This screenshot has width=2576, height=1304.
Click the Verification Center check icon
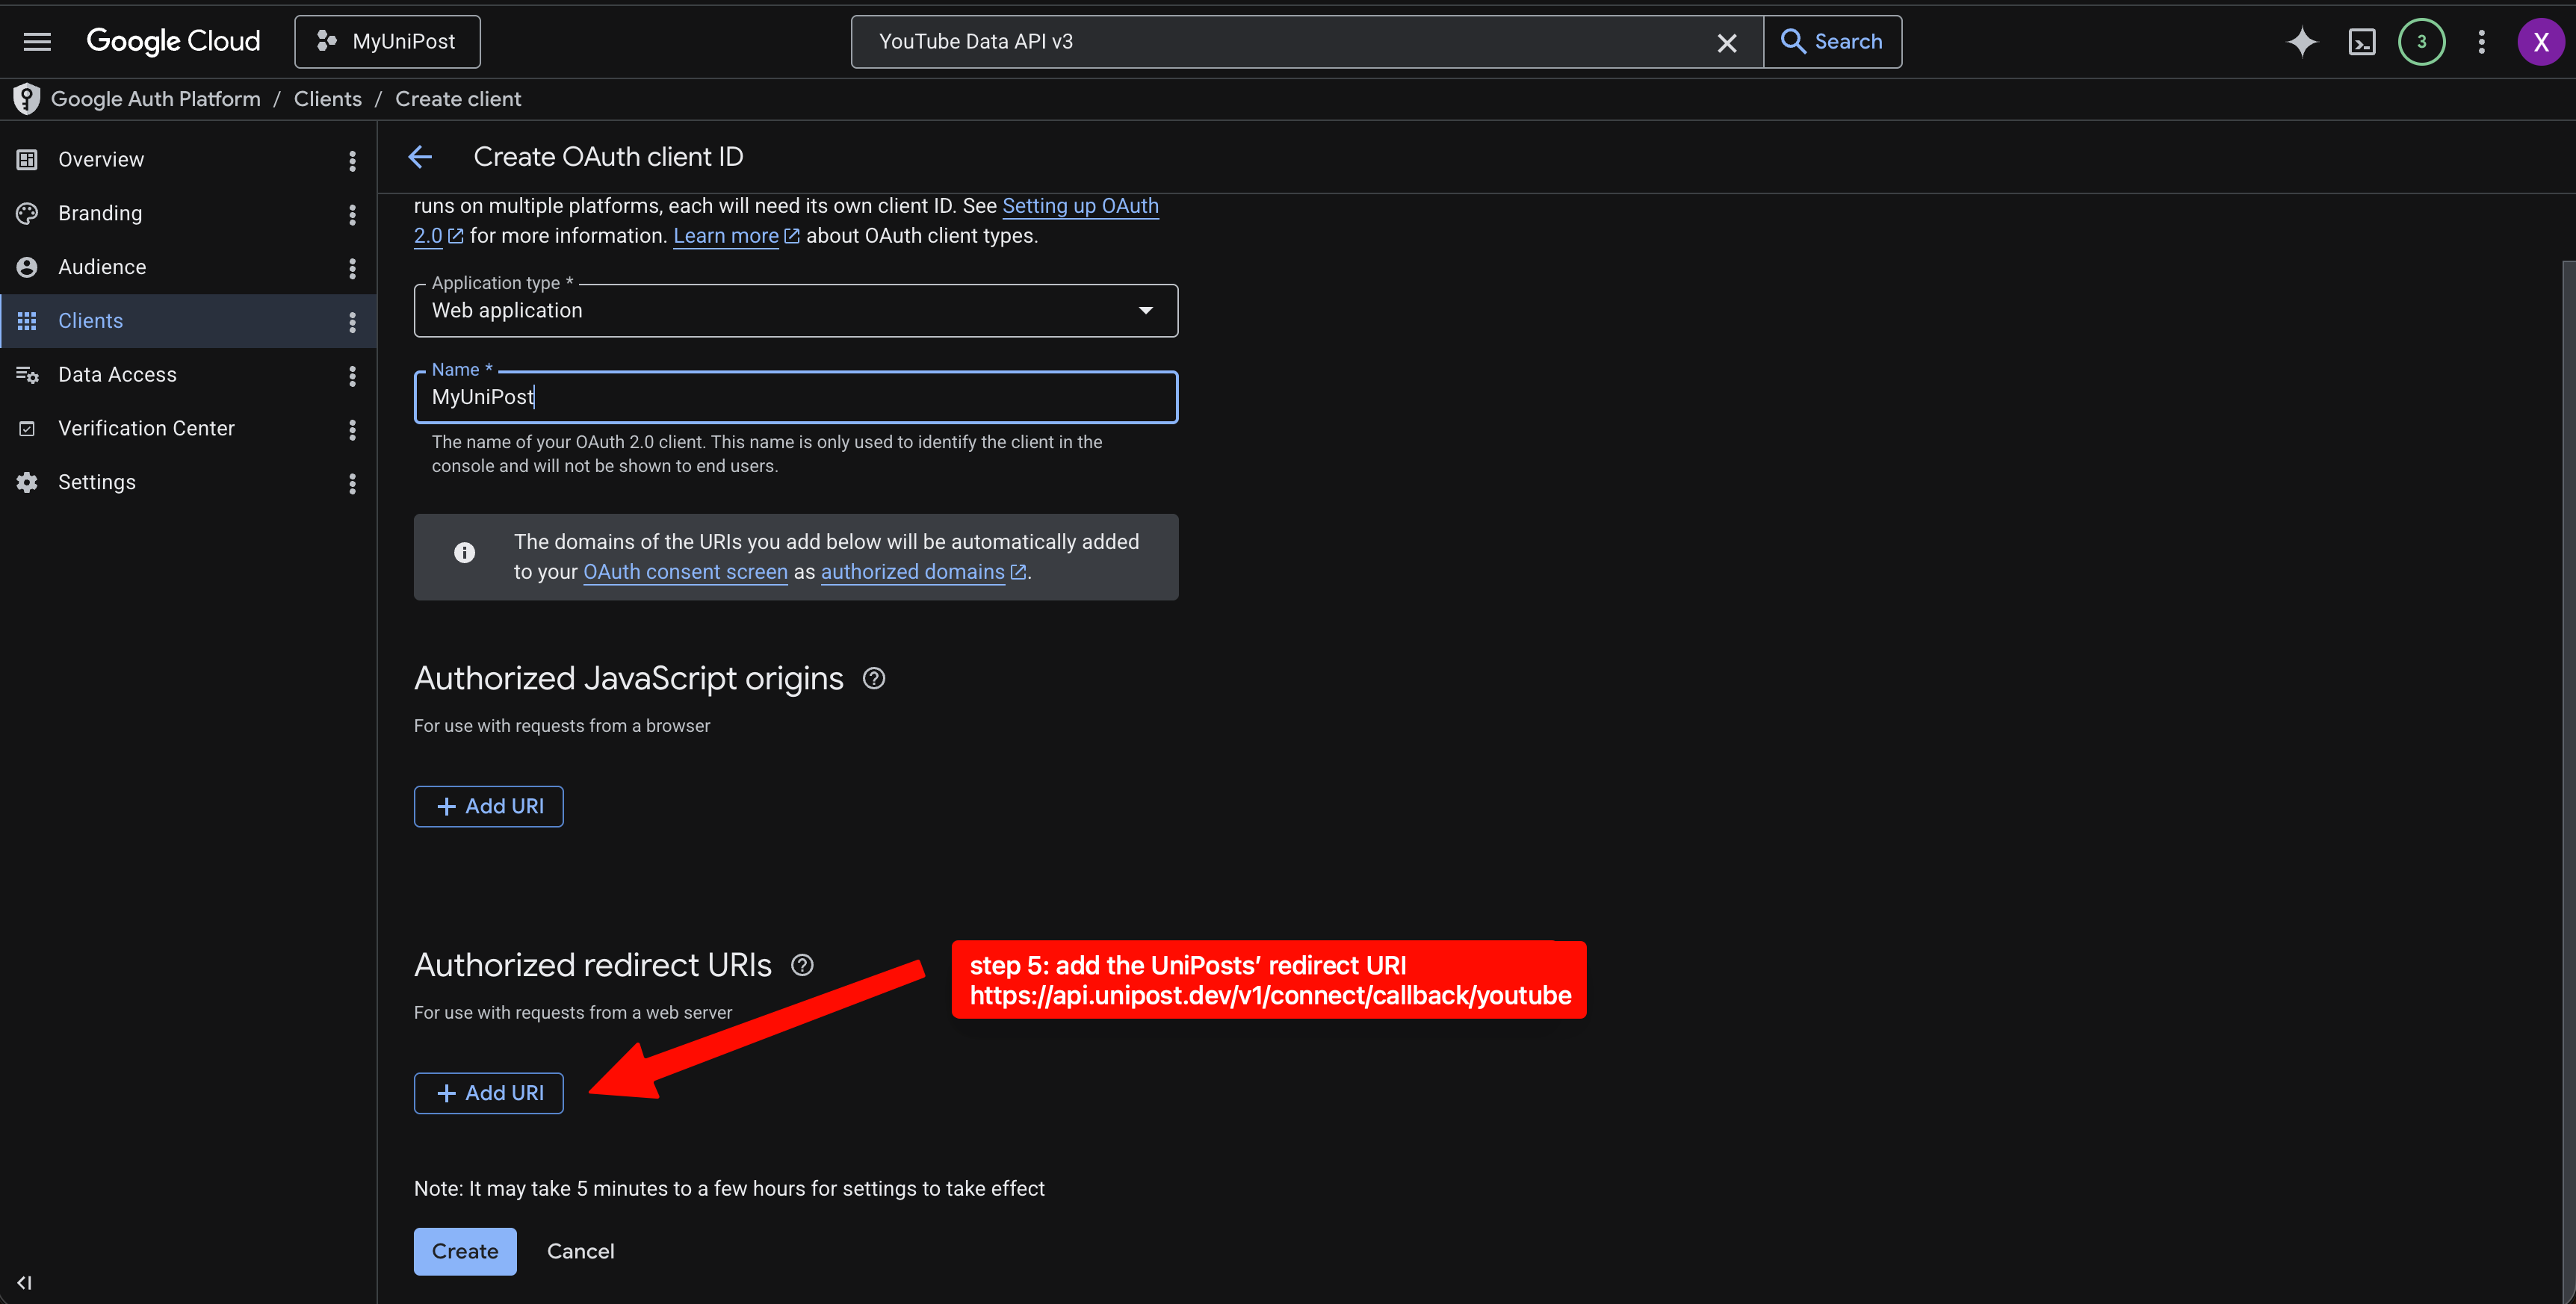pyautogui.click(x=27, y=429)
